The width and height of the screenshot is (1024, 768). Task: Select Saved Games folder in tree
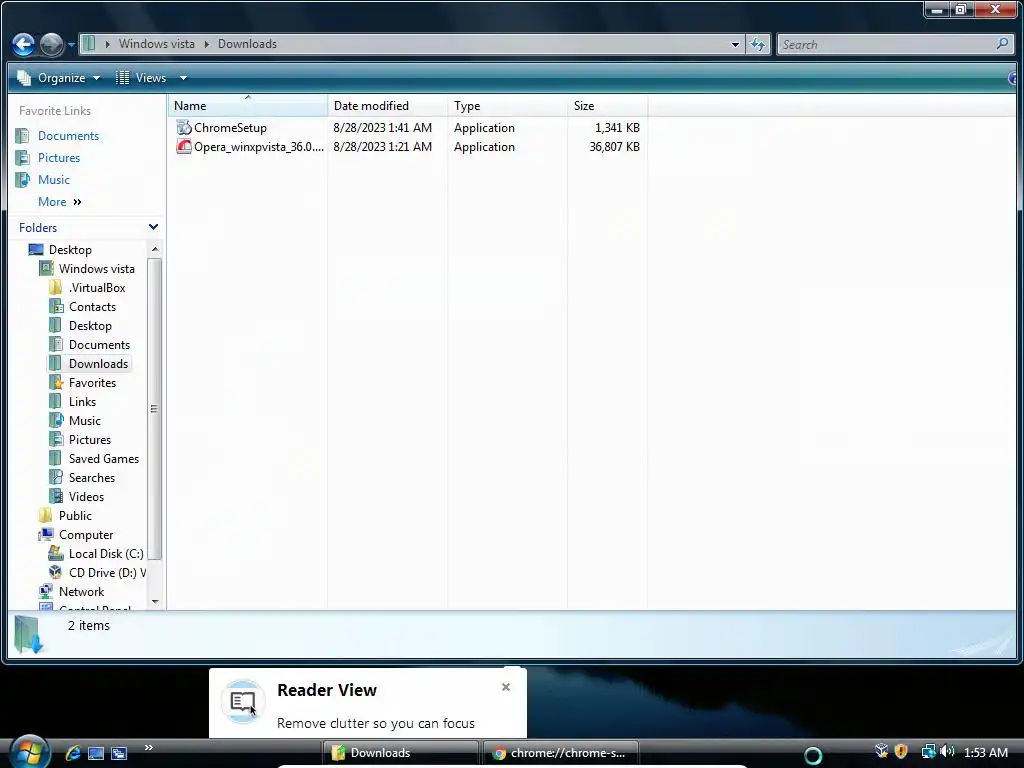tap(104, 459)
